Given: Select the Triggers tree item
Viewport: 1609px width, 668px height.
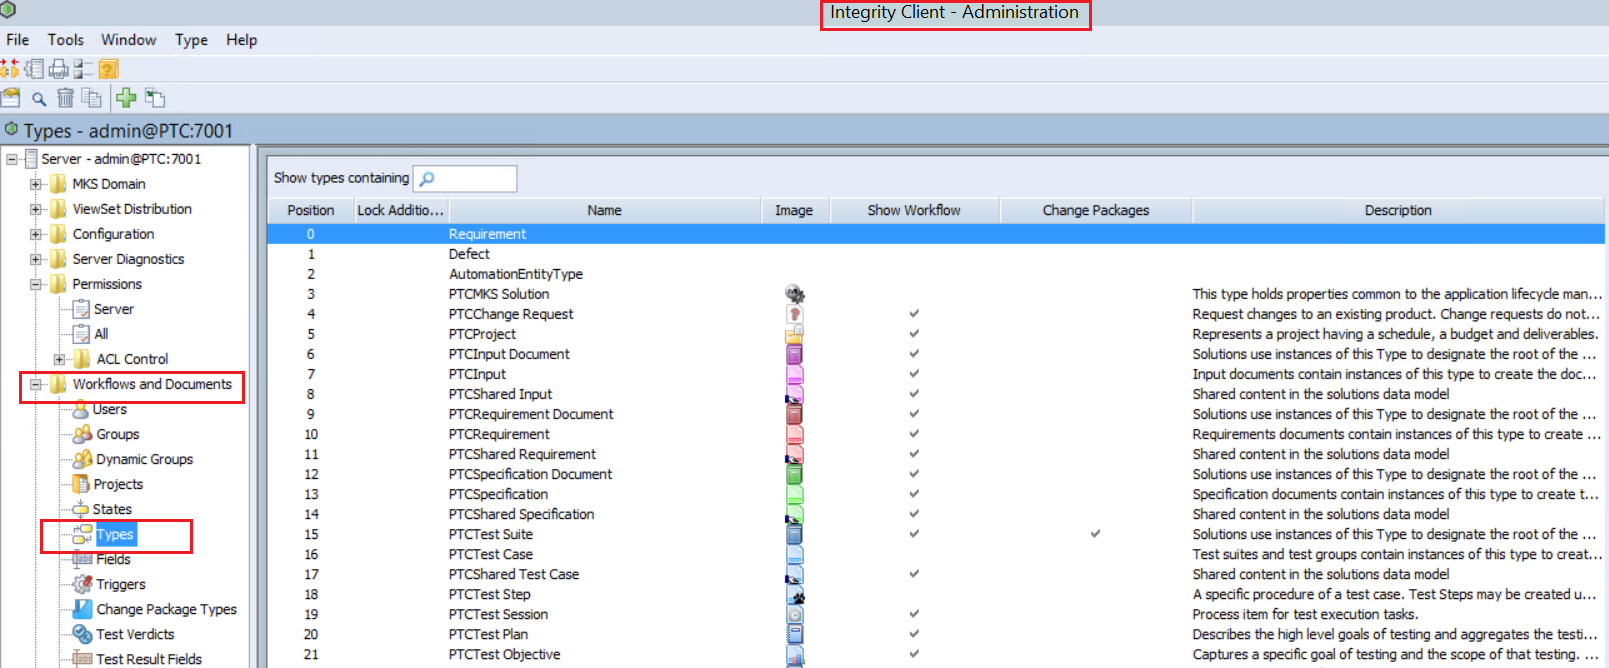Looking at the screenshot, I should click(120, 584).
